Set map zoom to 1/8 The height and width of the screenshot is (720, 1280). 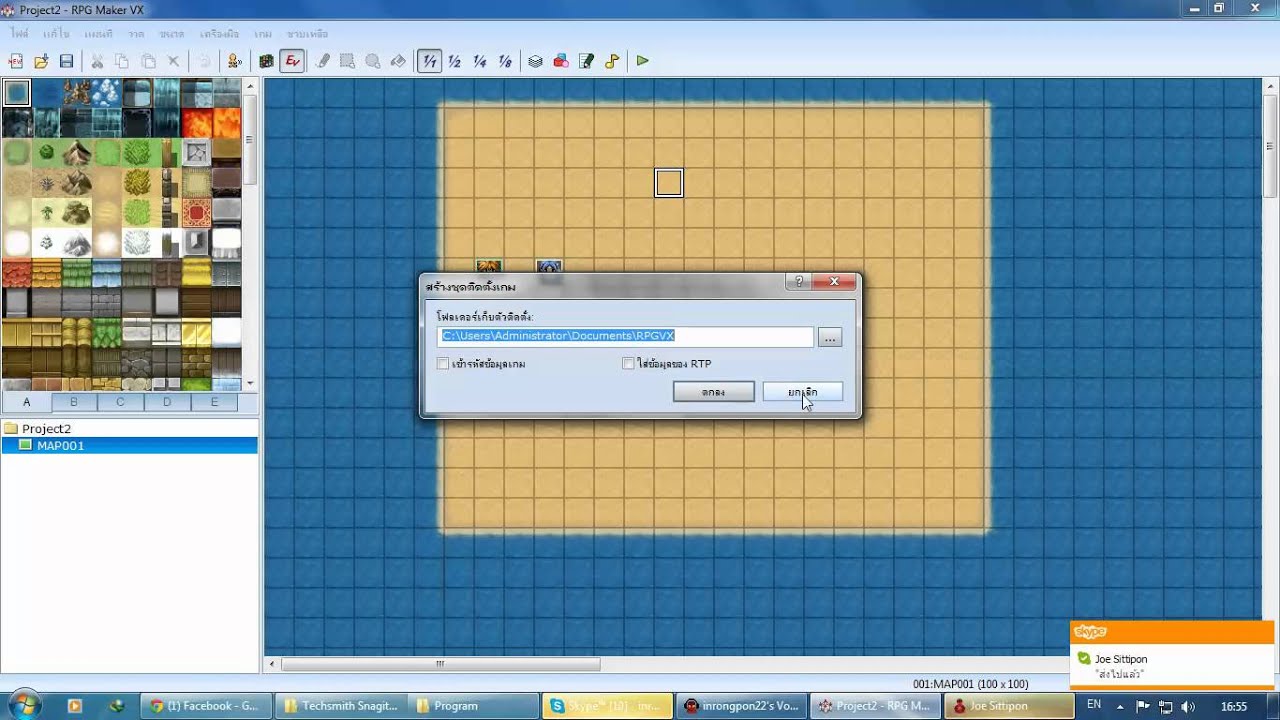click(x=504, y=61)
